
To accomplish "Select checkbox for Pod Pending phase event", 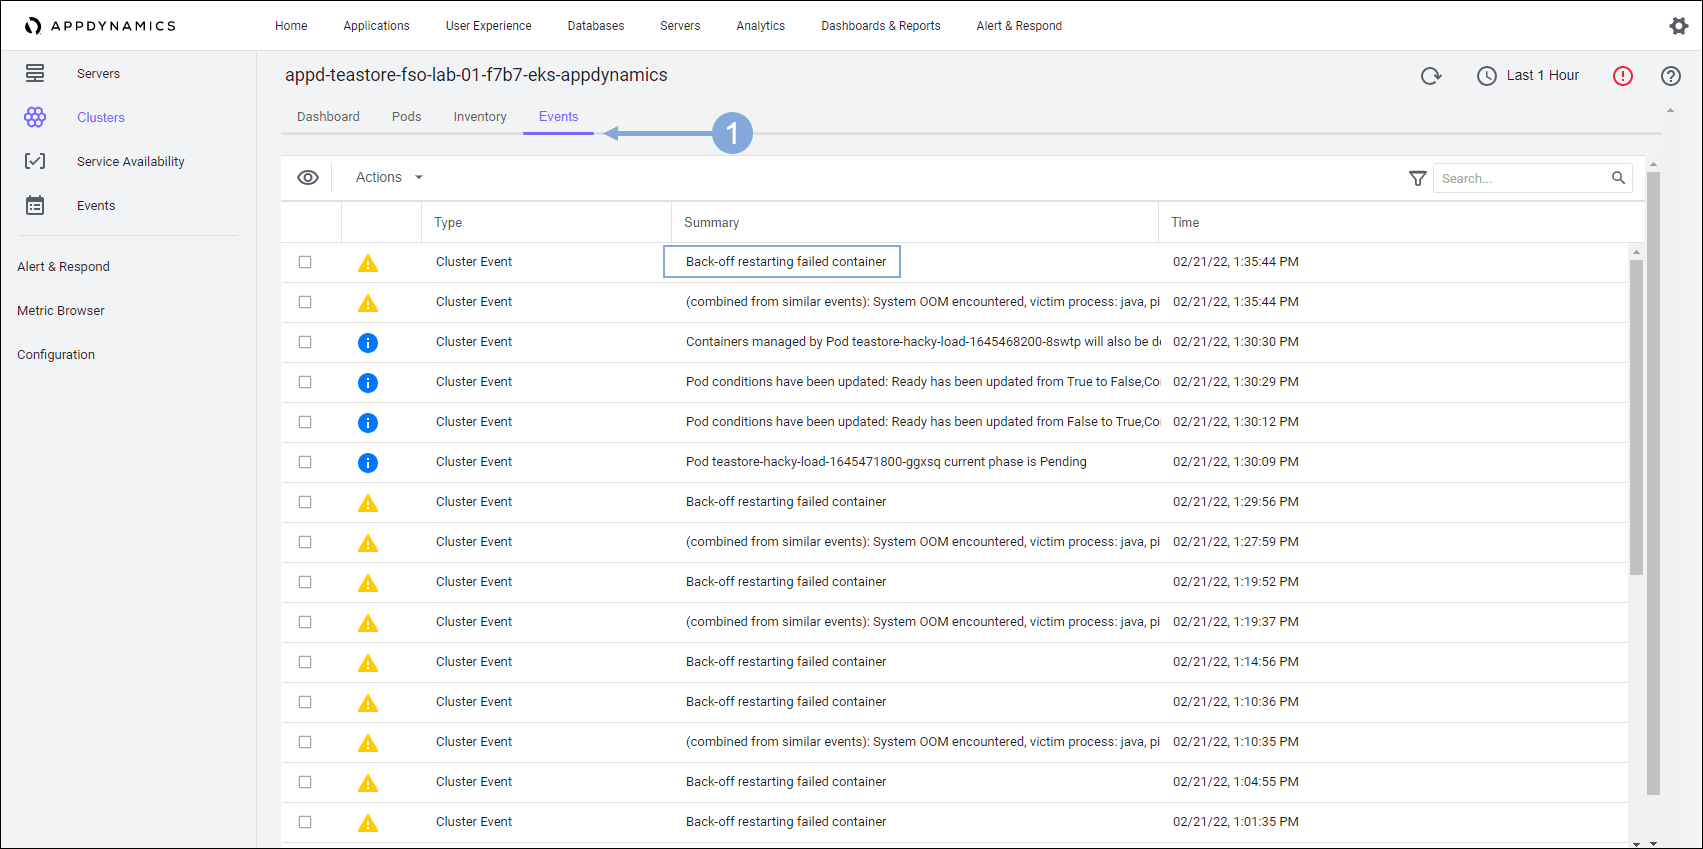I will point(305,462).
